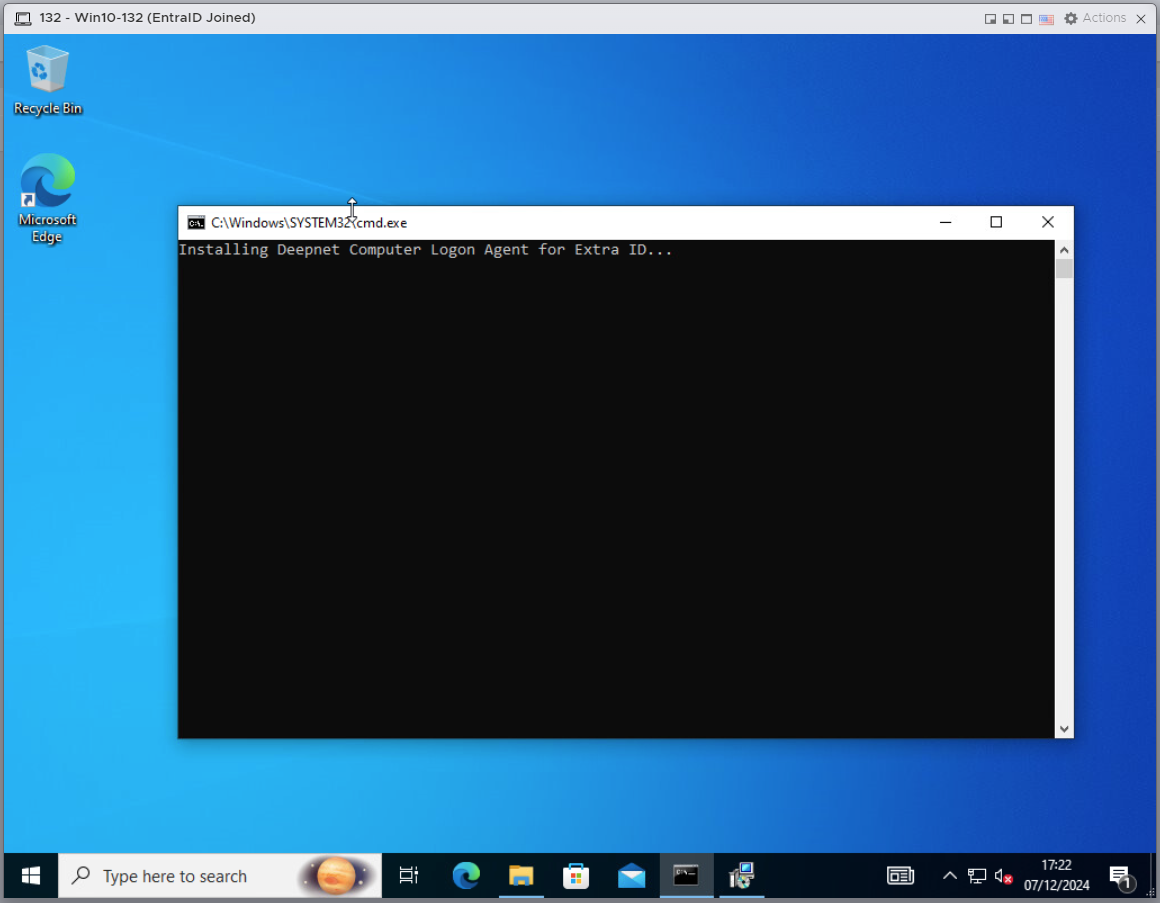Toggle the muted speaker volume icon
This screenshot has width=1160, height=903.
[x=1004, y=876]
